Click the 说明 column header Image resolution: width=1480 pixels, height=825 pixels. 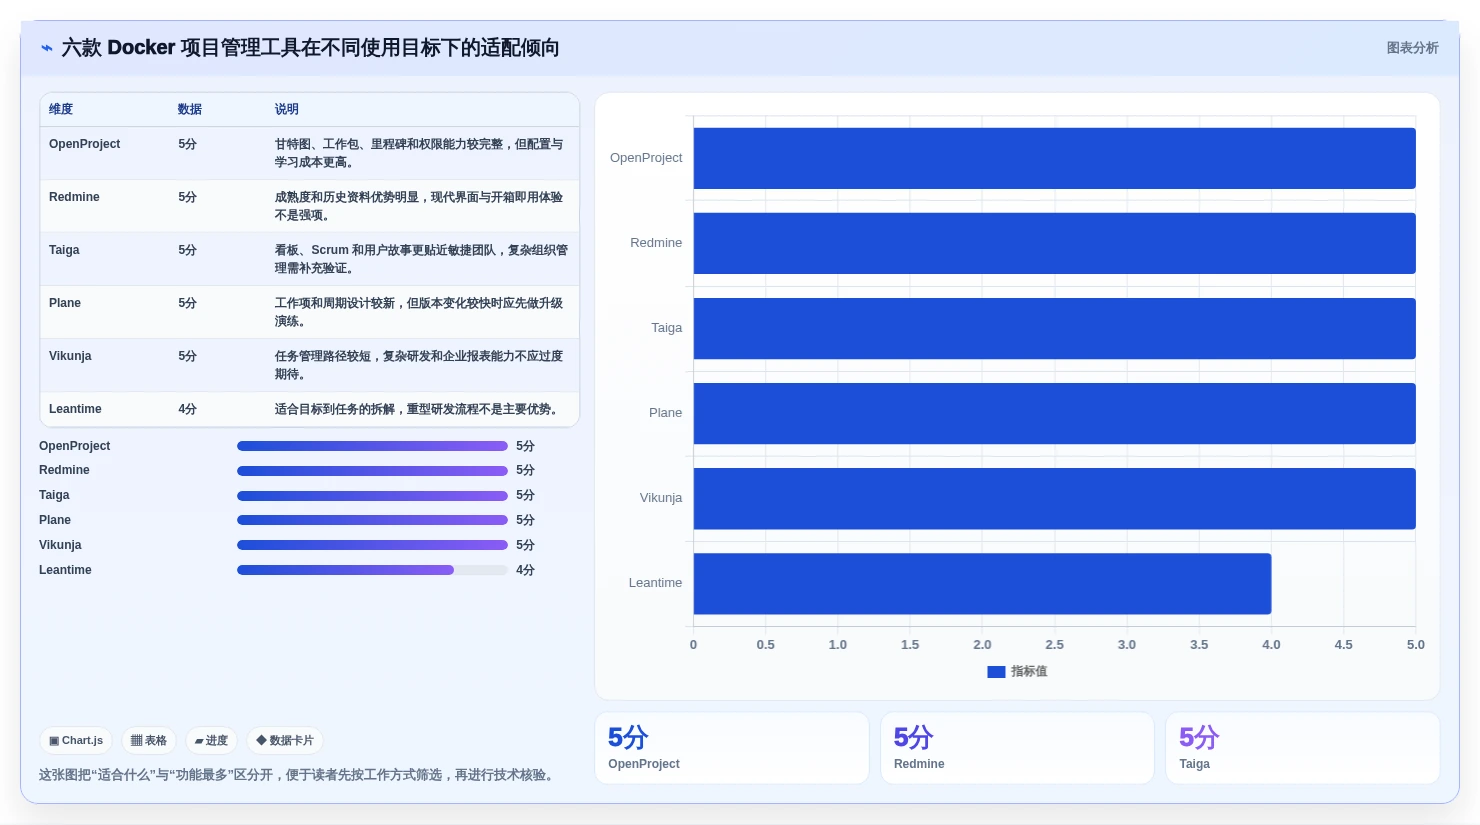click(x=287, y=109)
